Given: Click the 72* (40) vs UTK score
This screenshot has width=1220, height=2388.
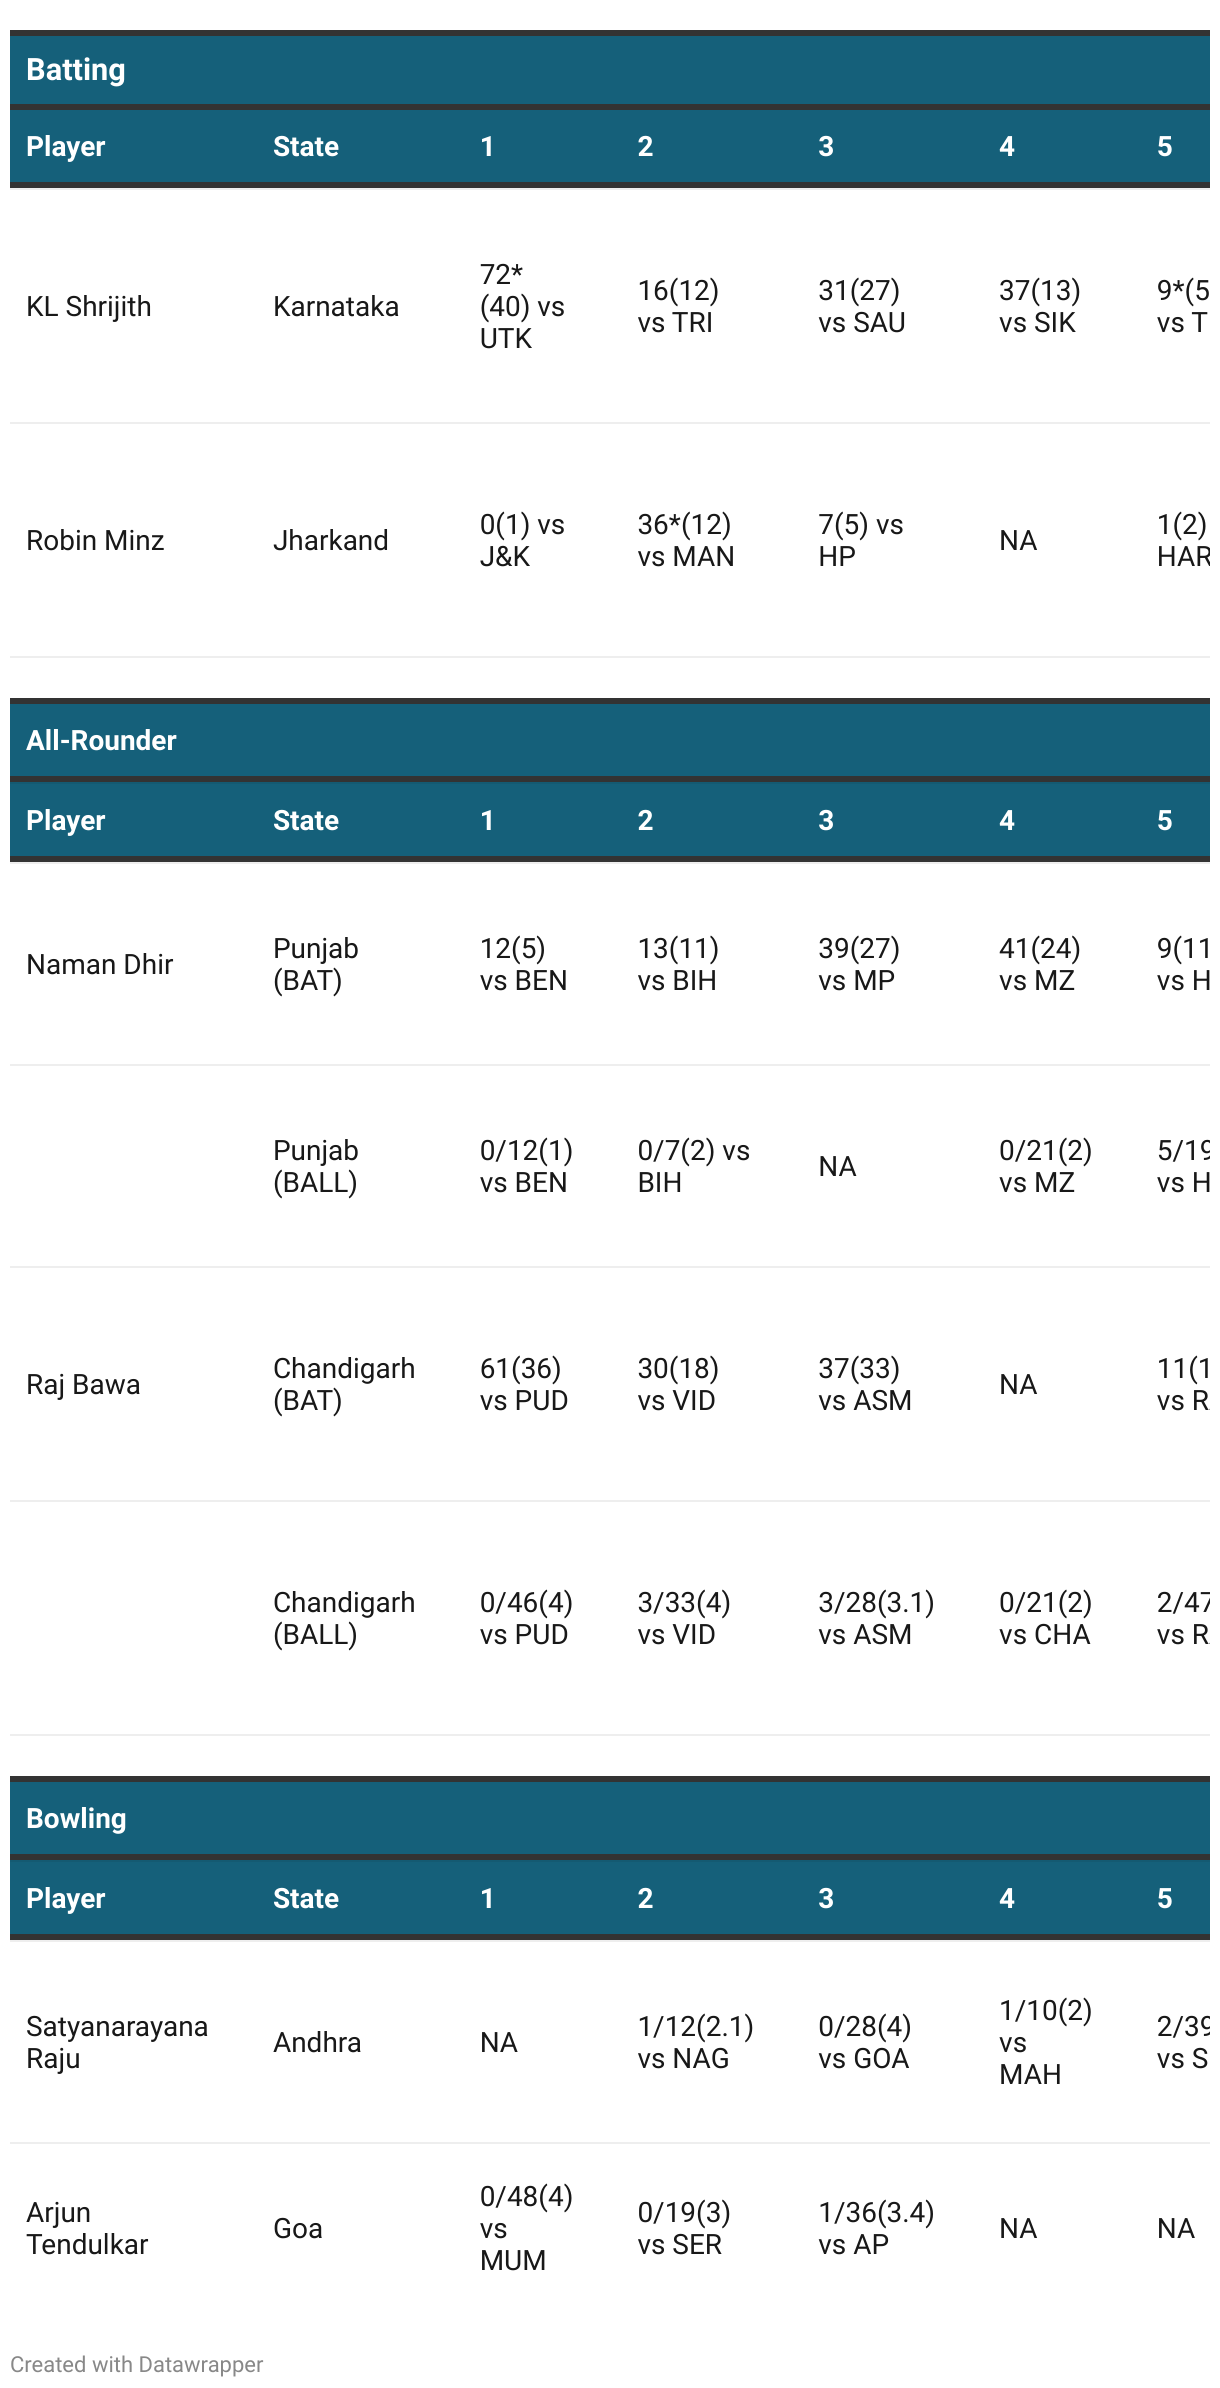Looking at the screenshot, I should tap(522, 306).
